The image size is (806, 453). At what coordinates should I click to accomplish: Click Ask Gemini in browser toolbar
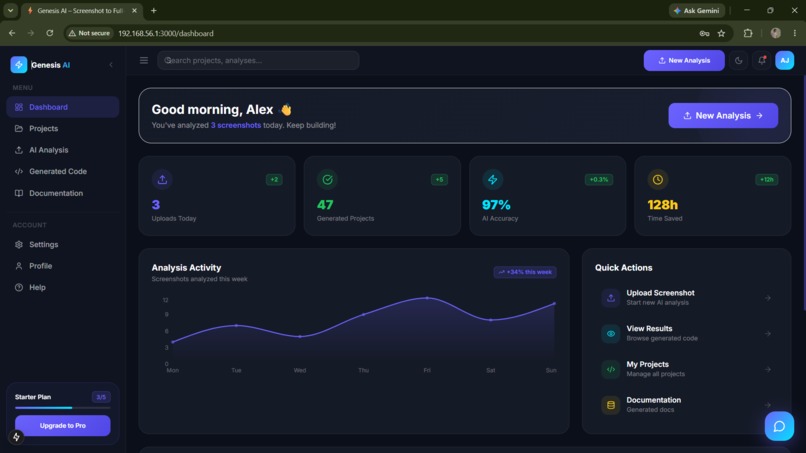(697, 10)
